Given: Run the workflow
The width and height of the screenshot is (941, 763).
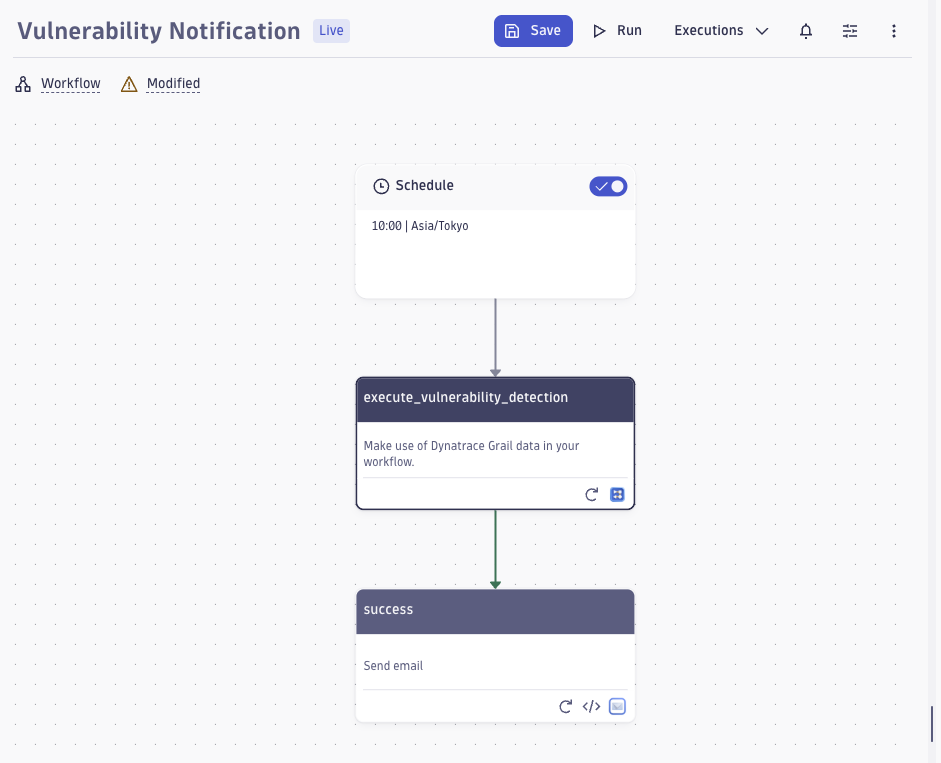Looking at the screenshot, I should click(617, 30).
